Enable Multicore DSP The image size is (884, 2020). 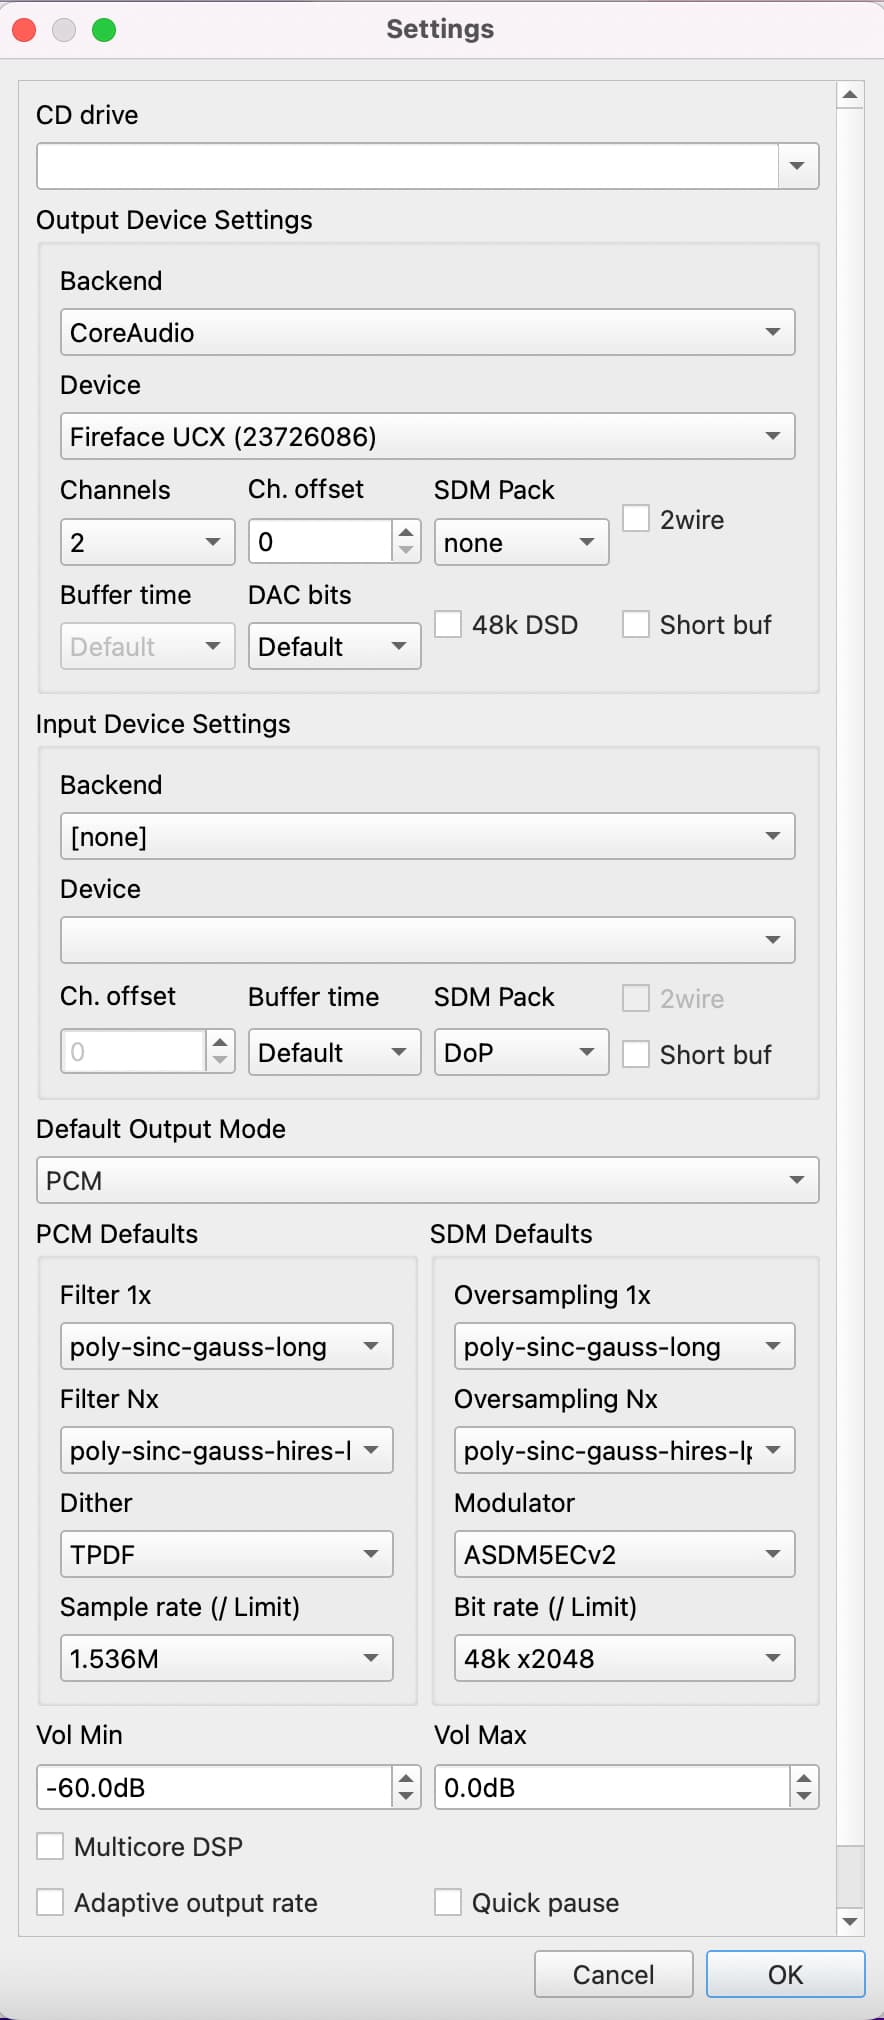click(50, 1846)
